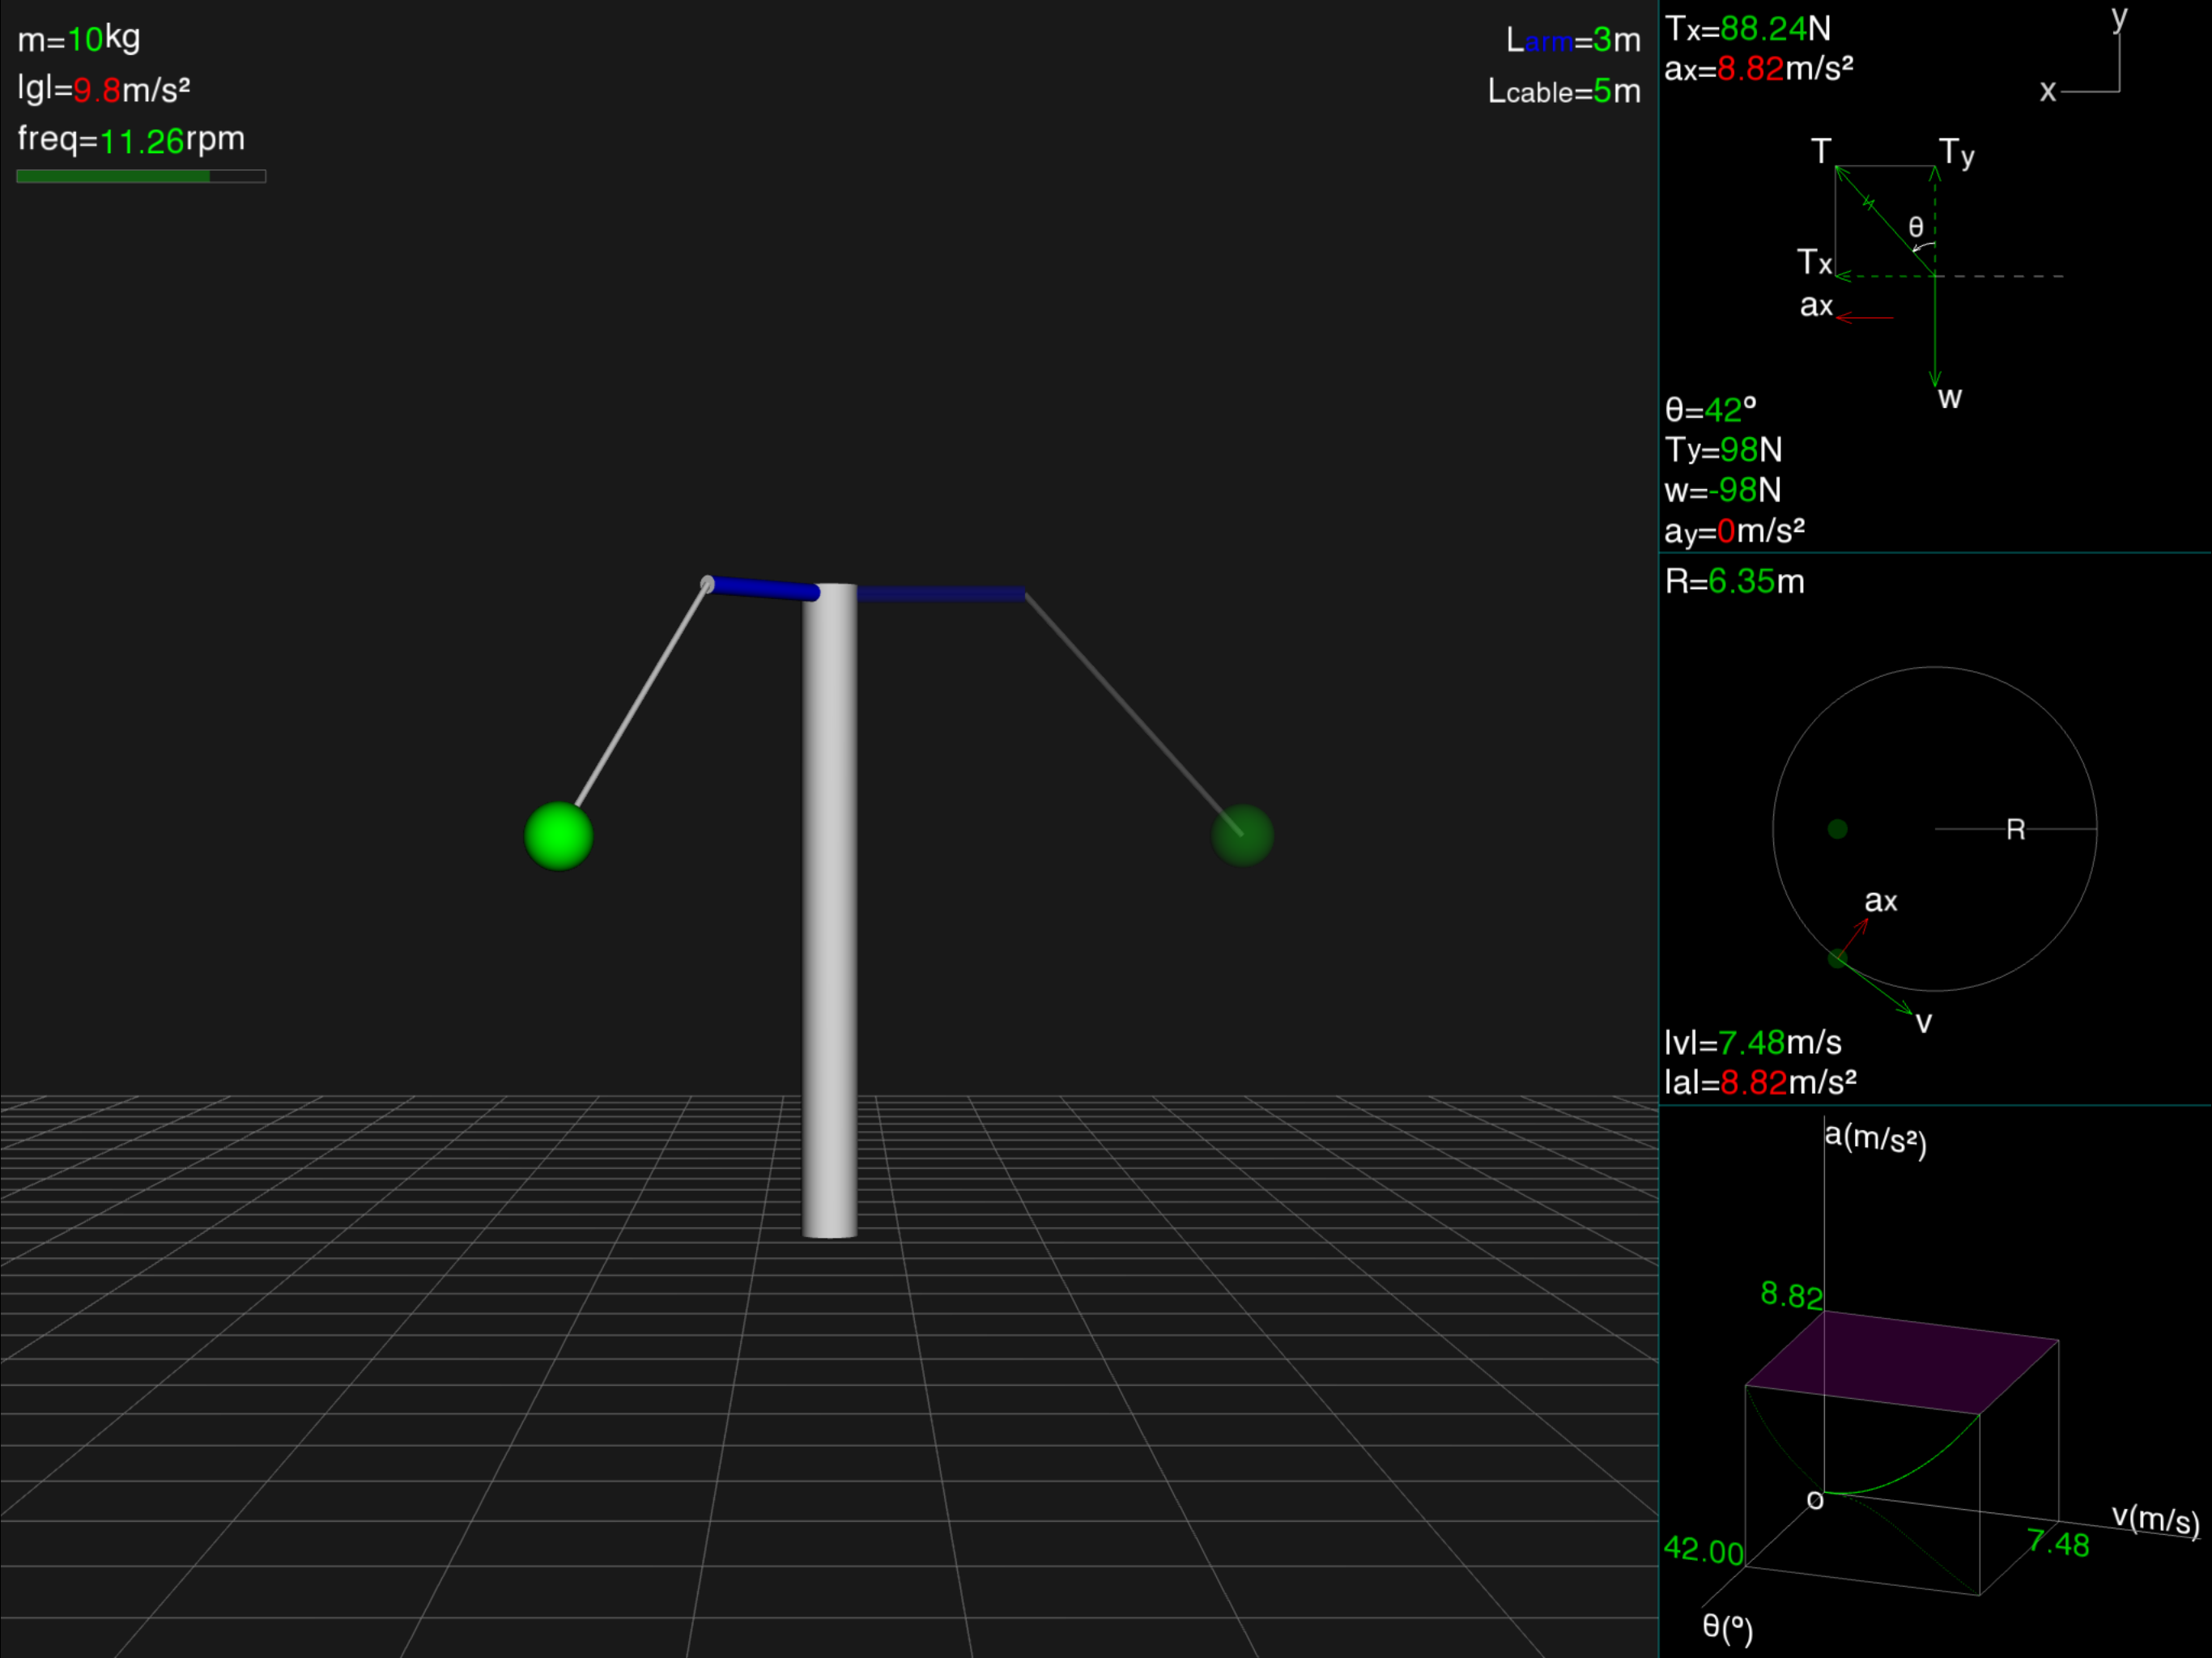The width and height of the screenshot is (2212, 1658).
Task: Click the white central pole
Action: [829, 910]
